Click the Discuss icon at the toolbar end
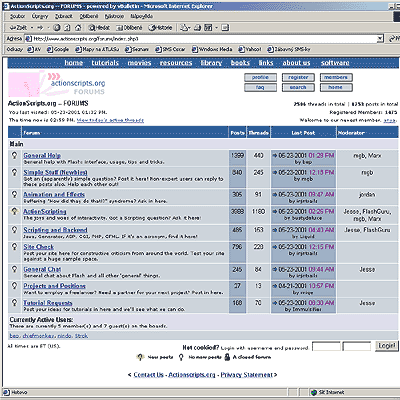This screenshot has width=400, height=400. (225, 28)
